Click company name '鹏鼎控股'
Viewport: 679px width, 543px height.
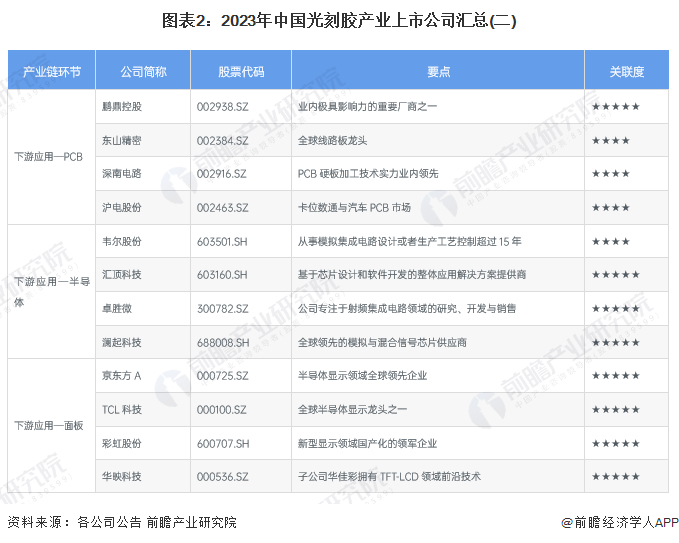(122, 107)
